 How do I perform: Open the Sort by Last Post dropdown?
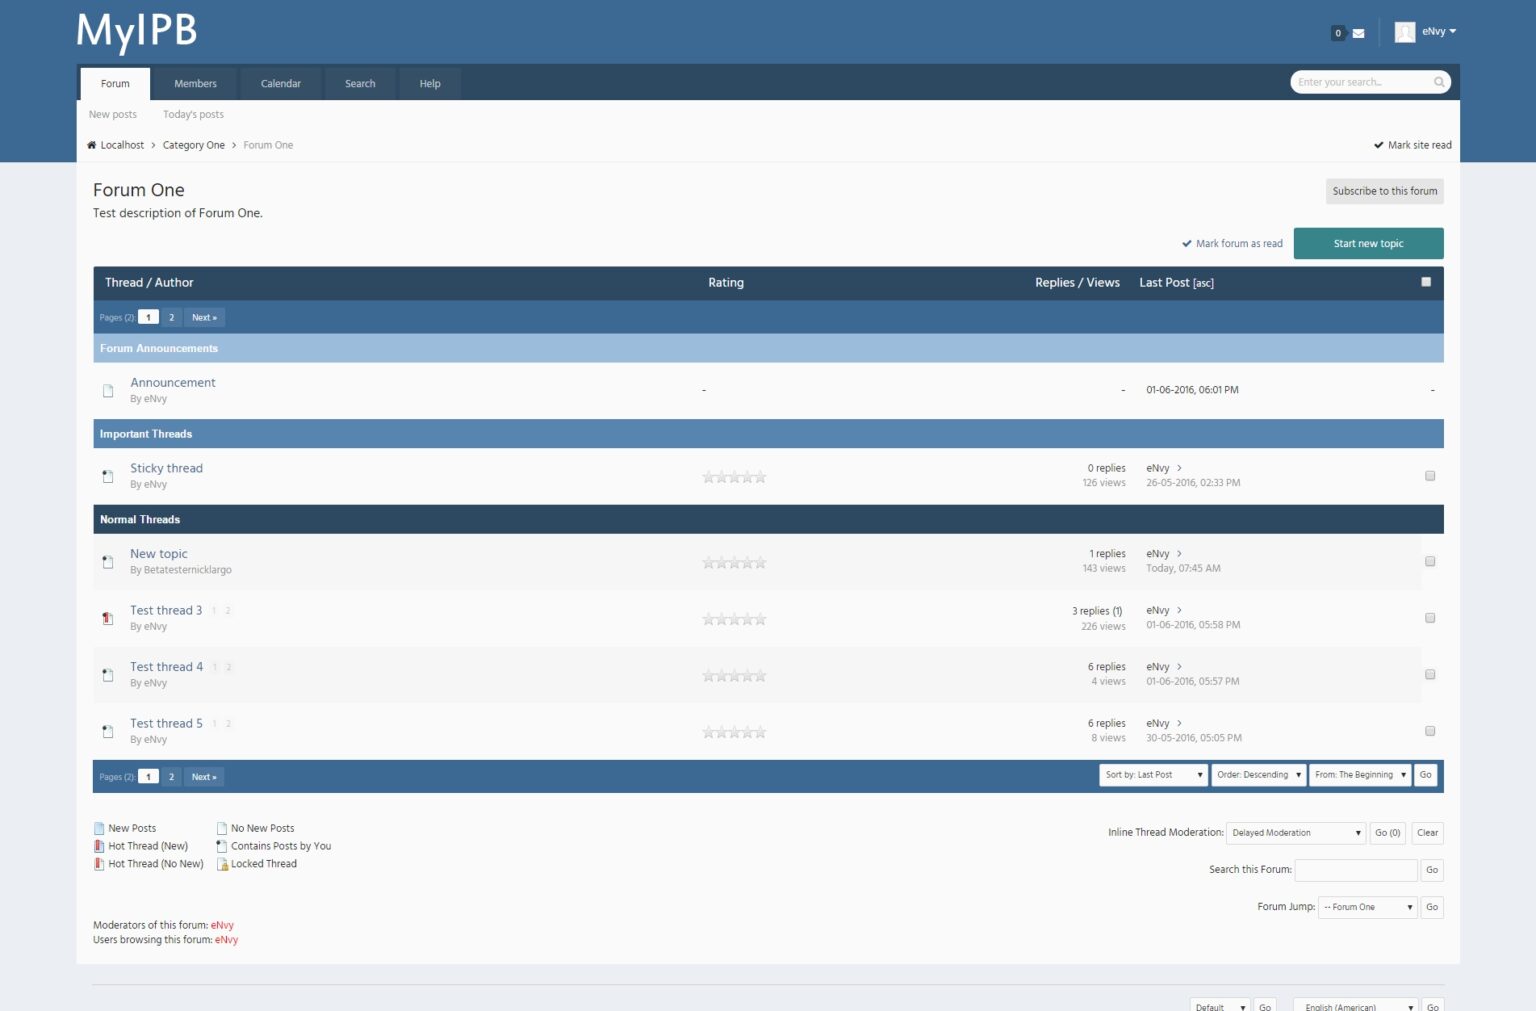click(x=1152, y=774)
